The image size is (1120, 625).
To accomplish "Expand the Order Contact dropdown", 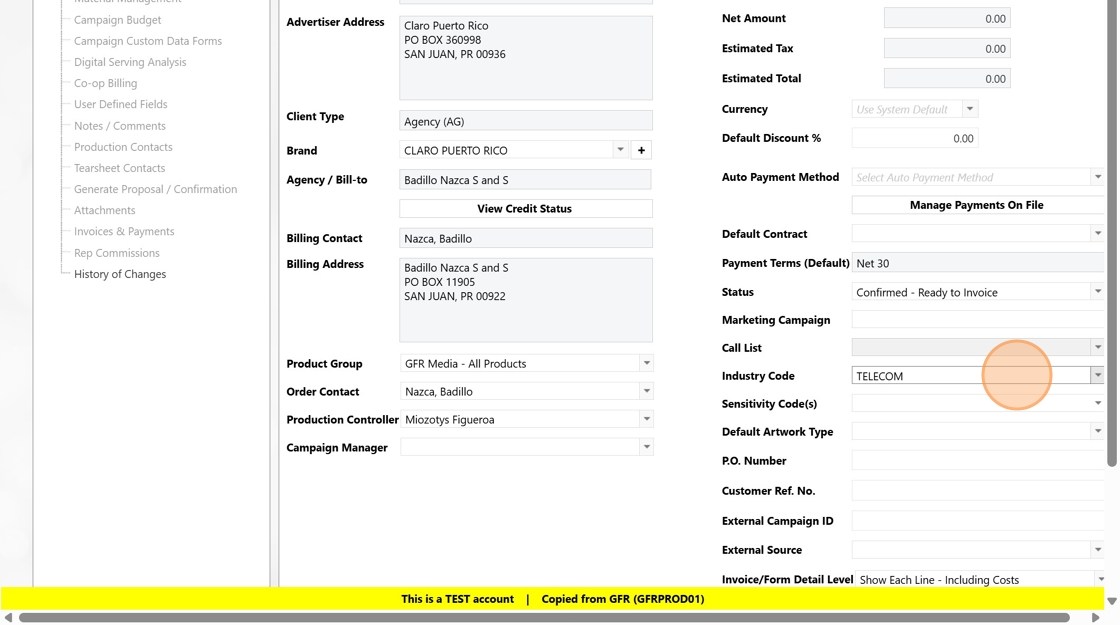I will 646,391.
